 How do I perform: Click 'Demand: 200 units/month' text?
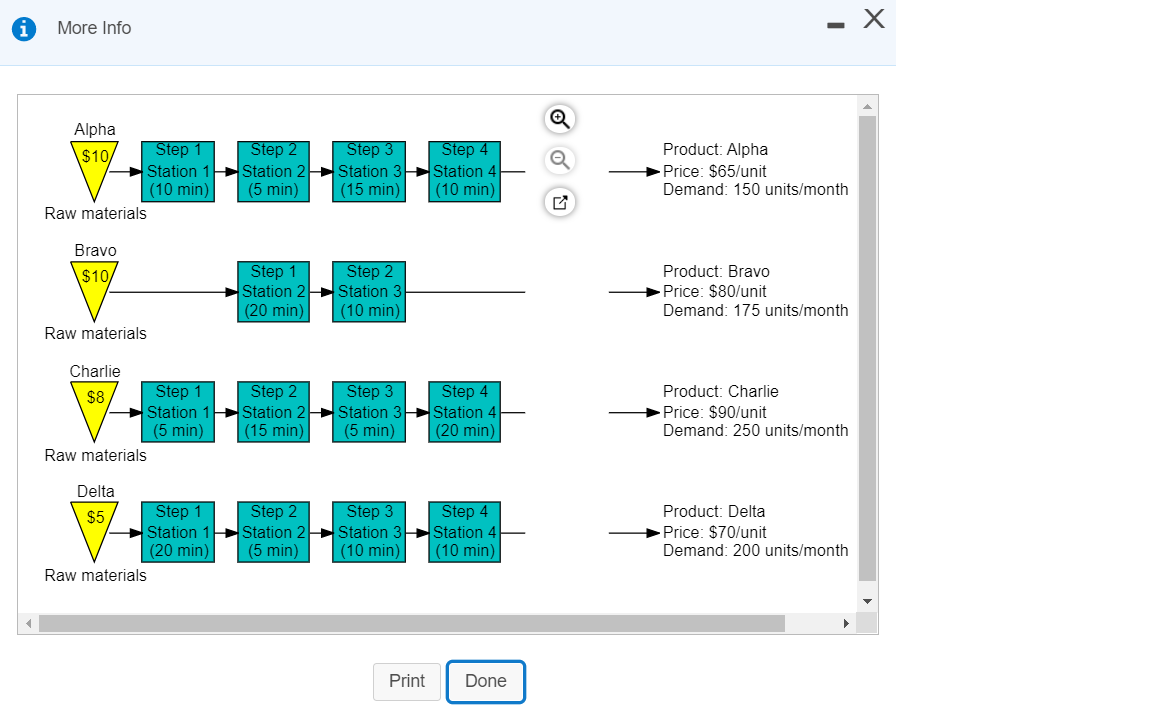click(755, 551)
